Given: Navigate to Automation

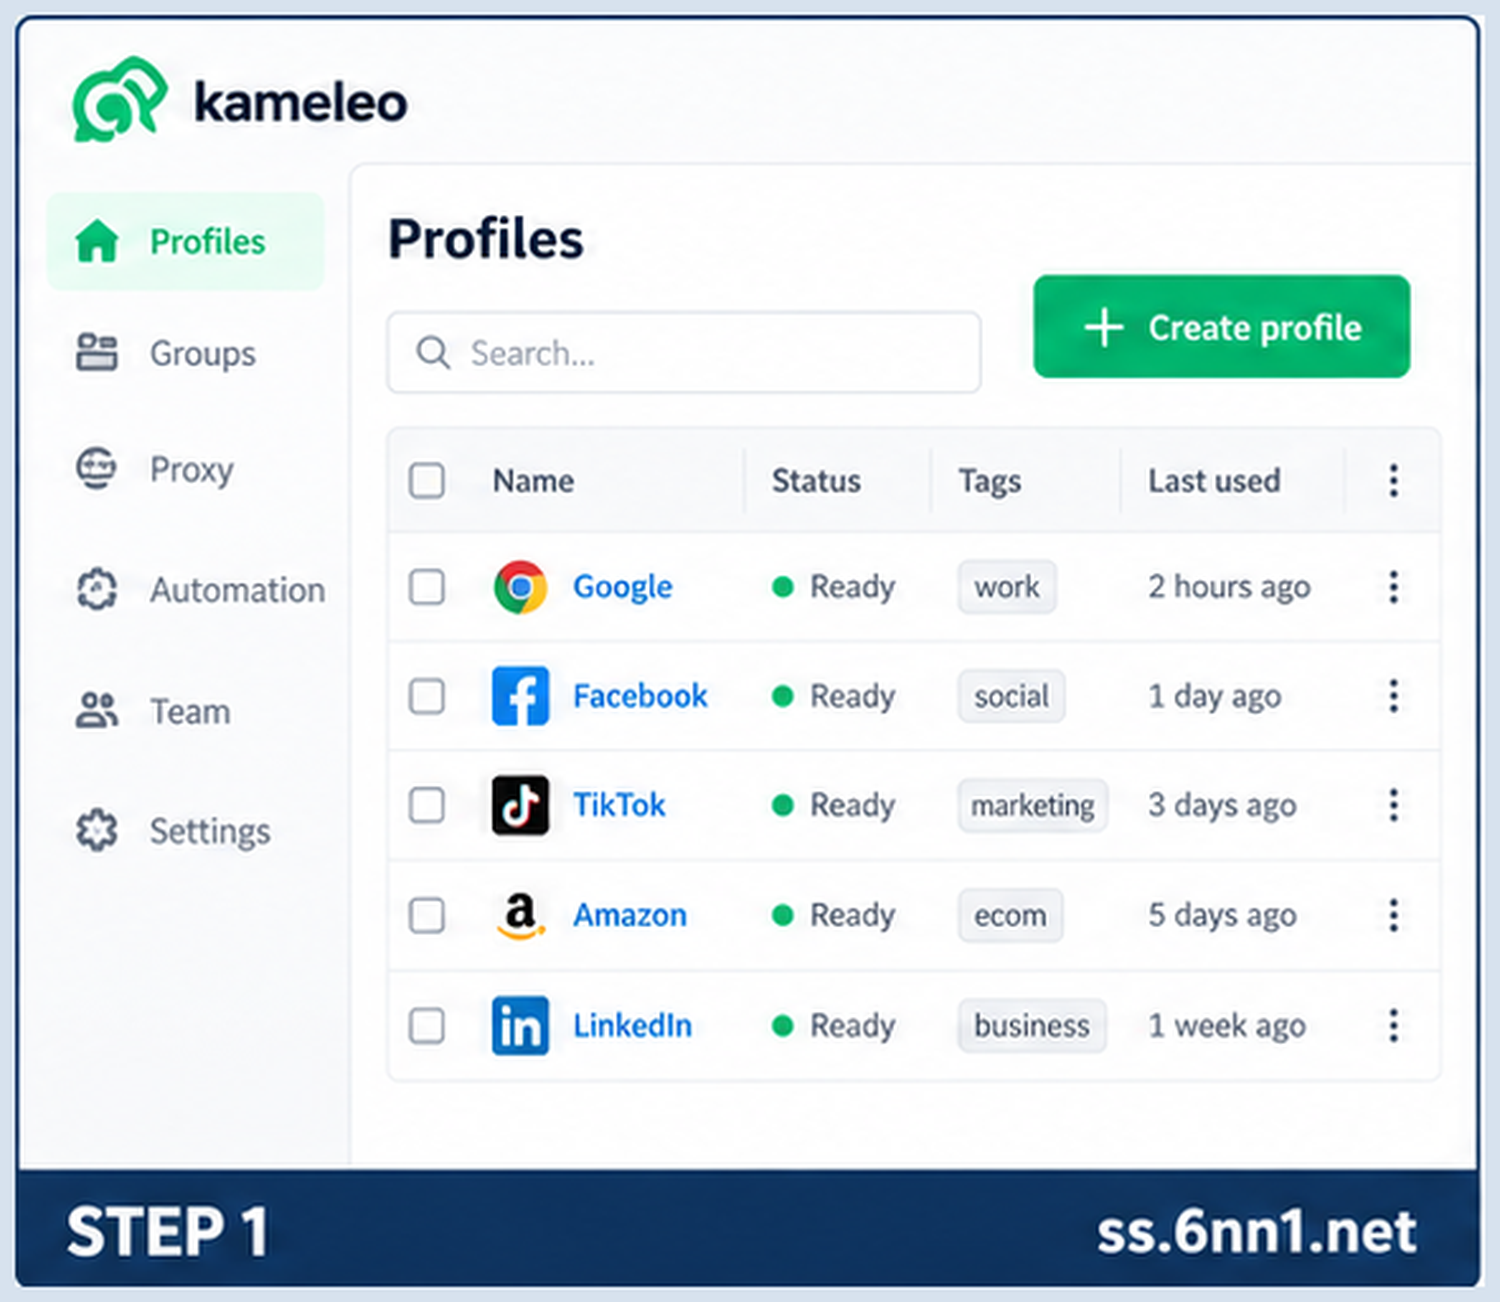Looking at the screenshot, I should click(x=200, y=589).
